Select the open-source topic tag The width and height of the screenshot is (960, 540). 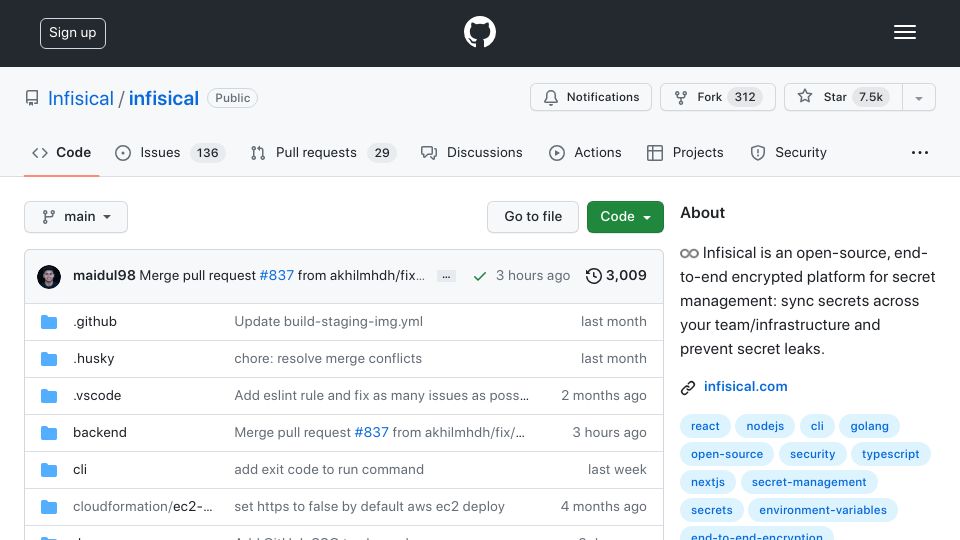pos(727,454)
